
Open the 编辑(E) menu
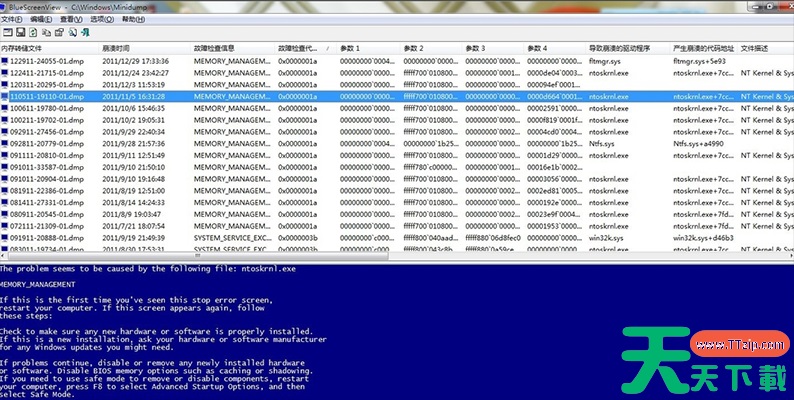click(x=41, y=19)
